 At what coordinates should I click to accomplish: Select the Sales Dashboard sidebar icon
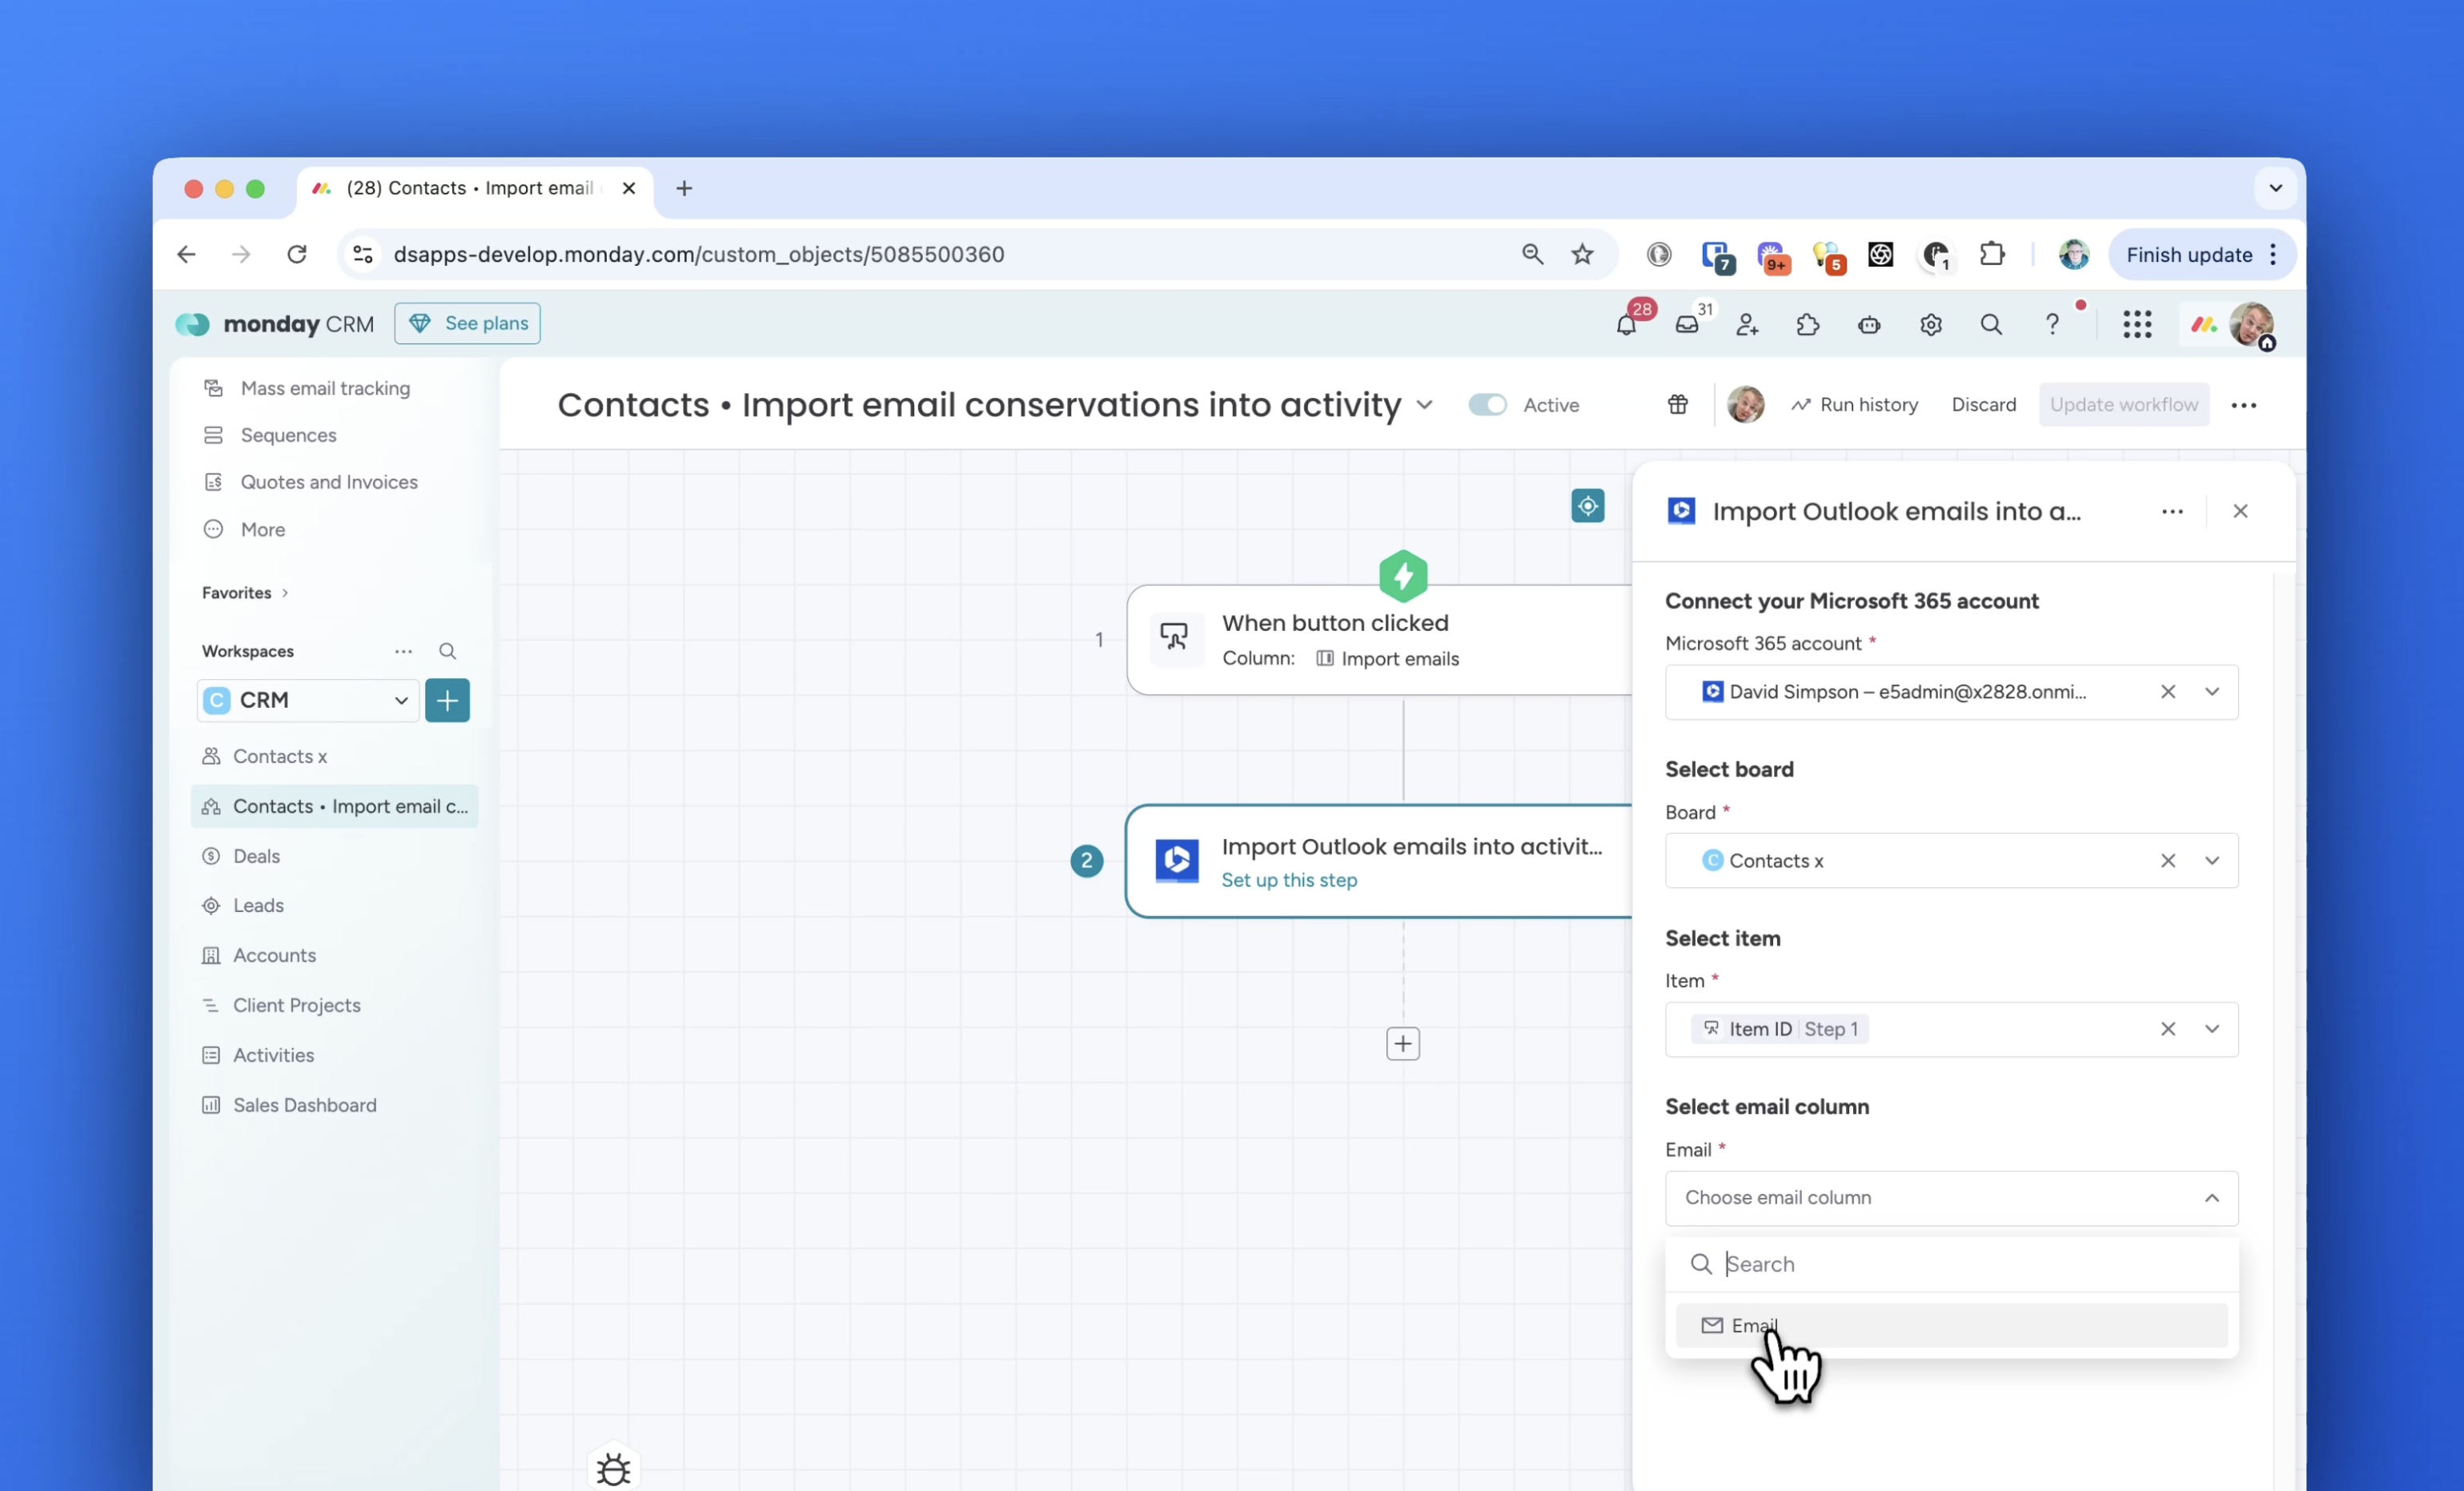(211, 1105)
